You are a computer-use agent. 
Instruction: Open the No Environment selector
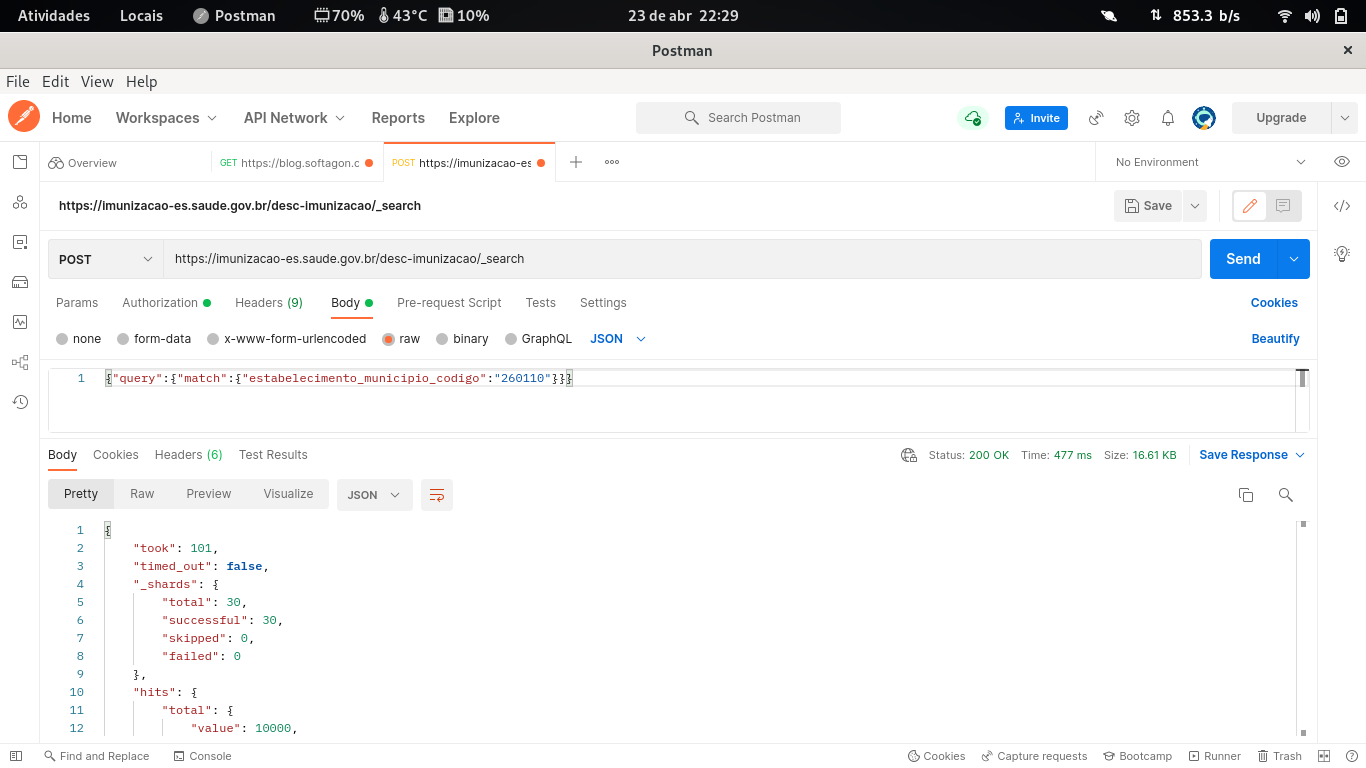point(1207,161)
